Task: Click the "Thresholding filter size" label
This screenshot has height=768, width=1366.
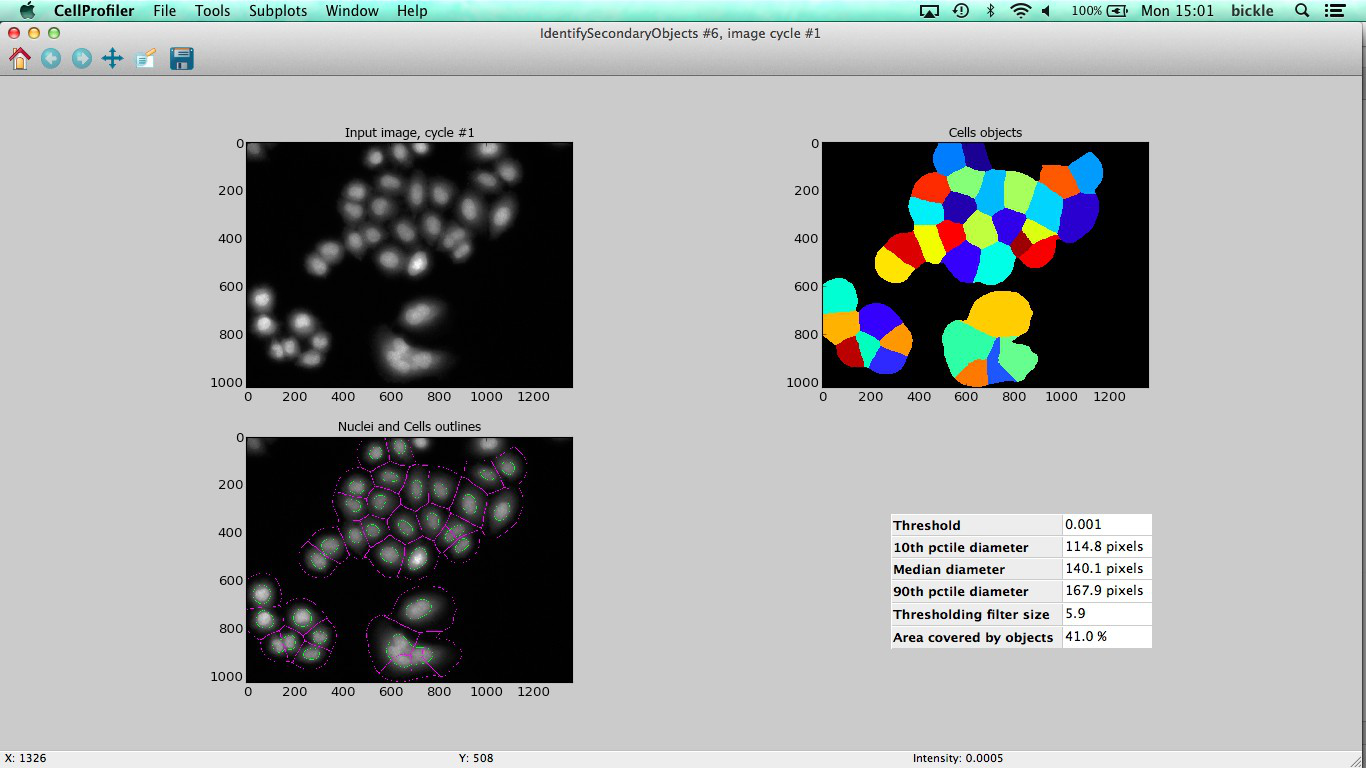Action: pos(972,614)
